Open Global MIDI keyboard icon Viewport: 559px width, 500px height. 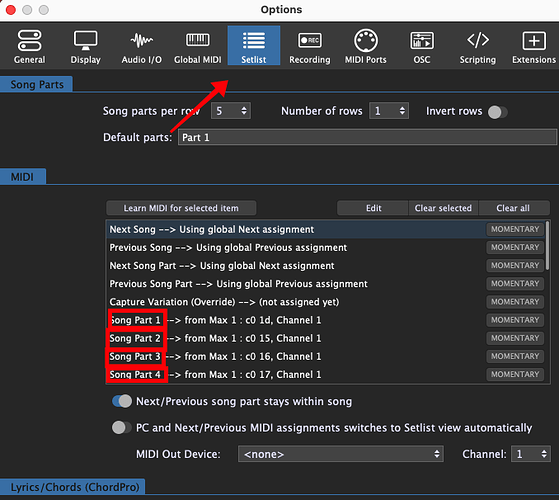198,40
